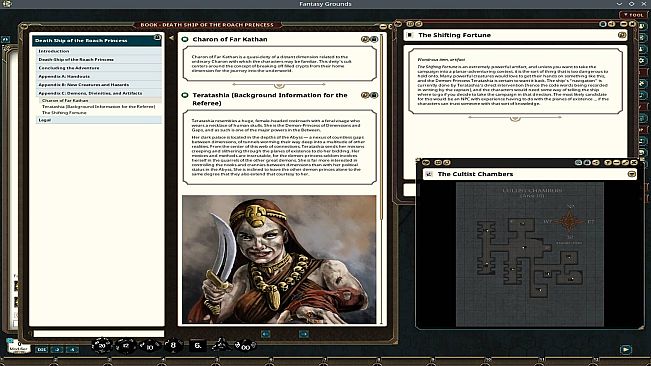Click gear settings icon in right sidebar
The height and width of the screenshot is (366, 651).
tap(642, 60)
